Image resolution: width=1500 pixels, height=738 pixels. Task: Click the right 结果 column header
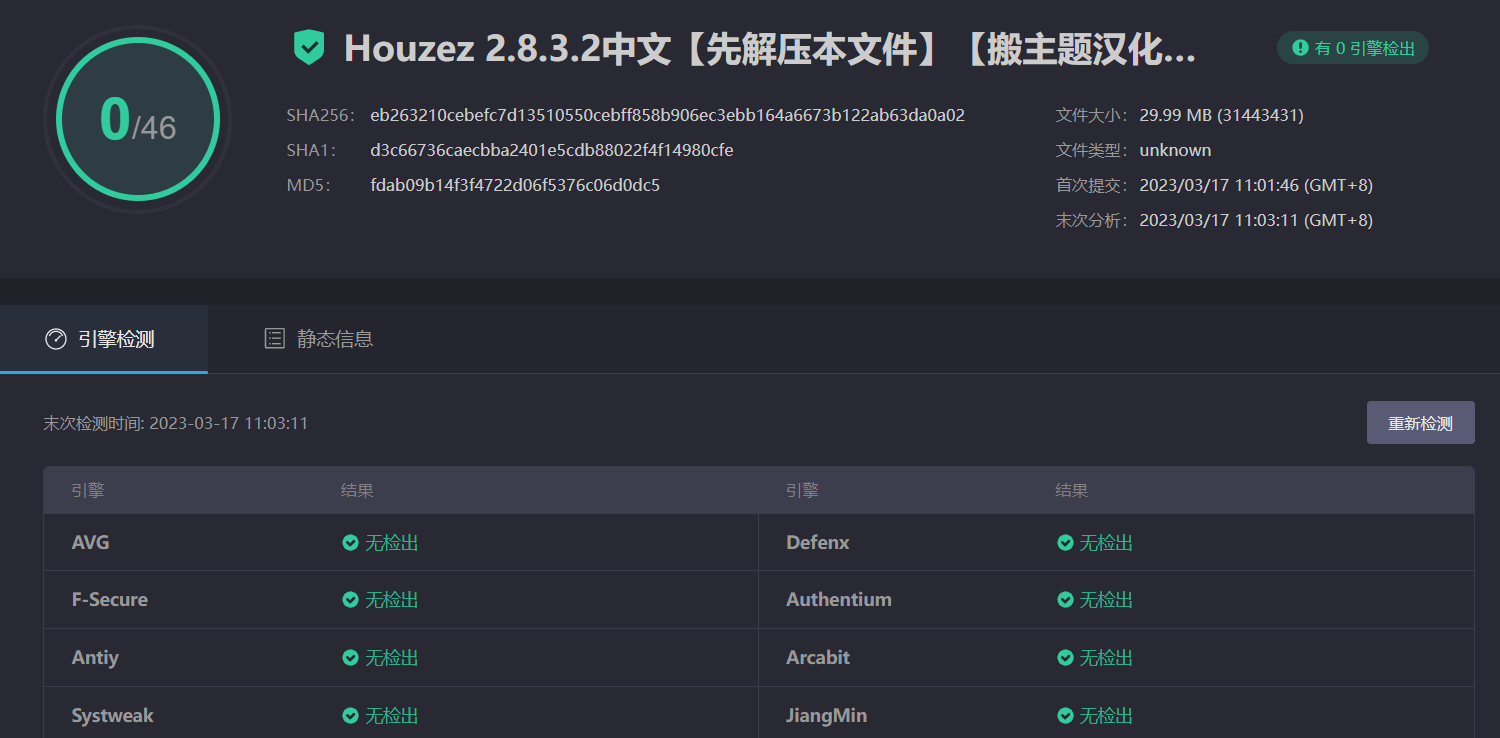coord(1072,491)
